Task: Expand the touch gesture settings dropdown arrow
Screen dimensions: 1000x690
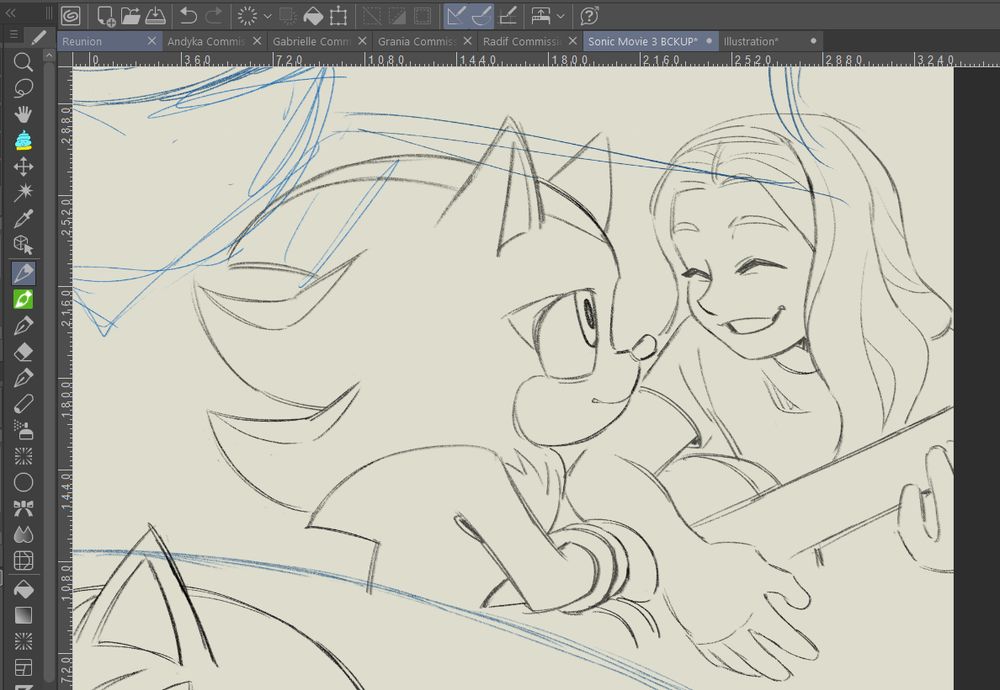Action: tap(560, 16)
